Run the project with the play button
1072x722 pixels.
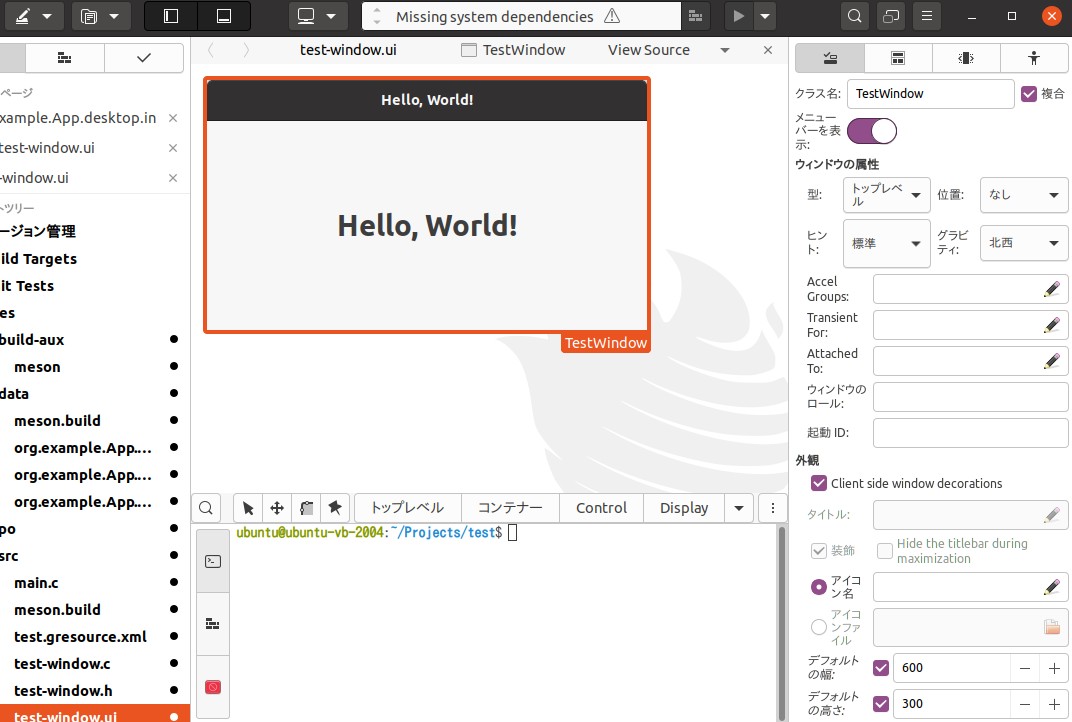pyautogui.click(x=738, y=15)
